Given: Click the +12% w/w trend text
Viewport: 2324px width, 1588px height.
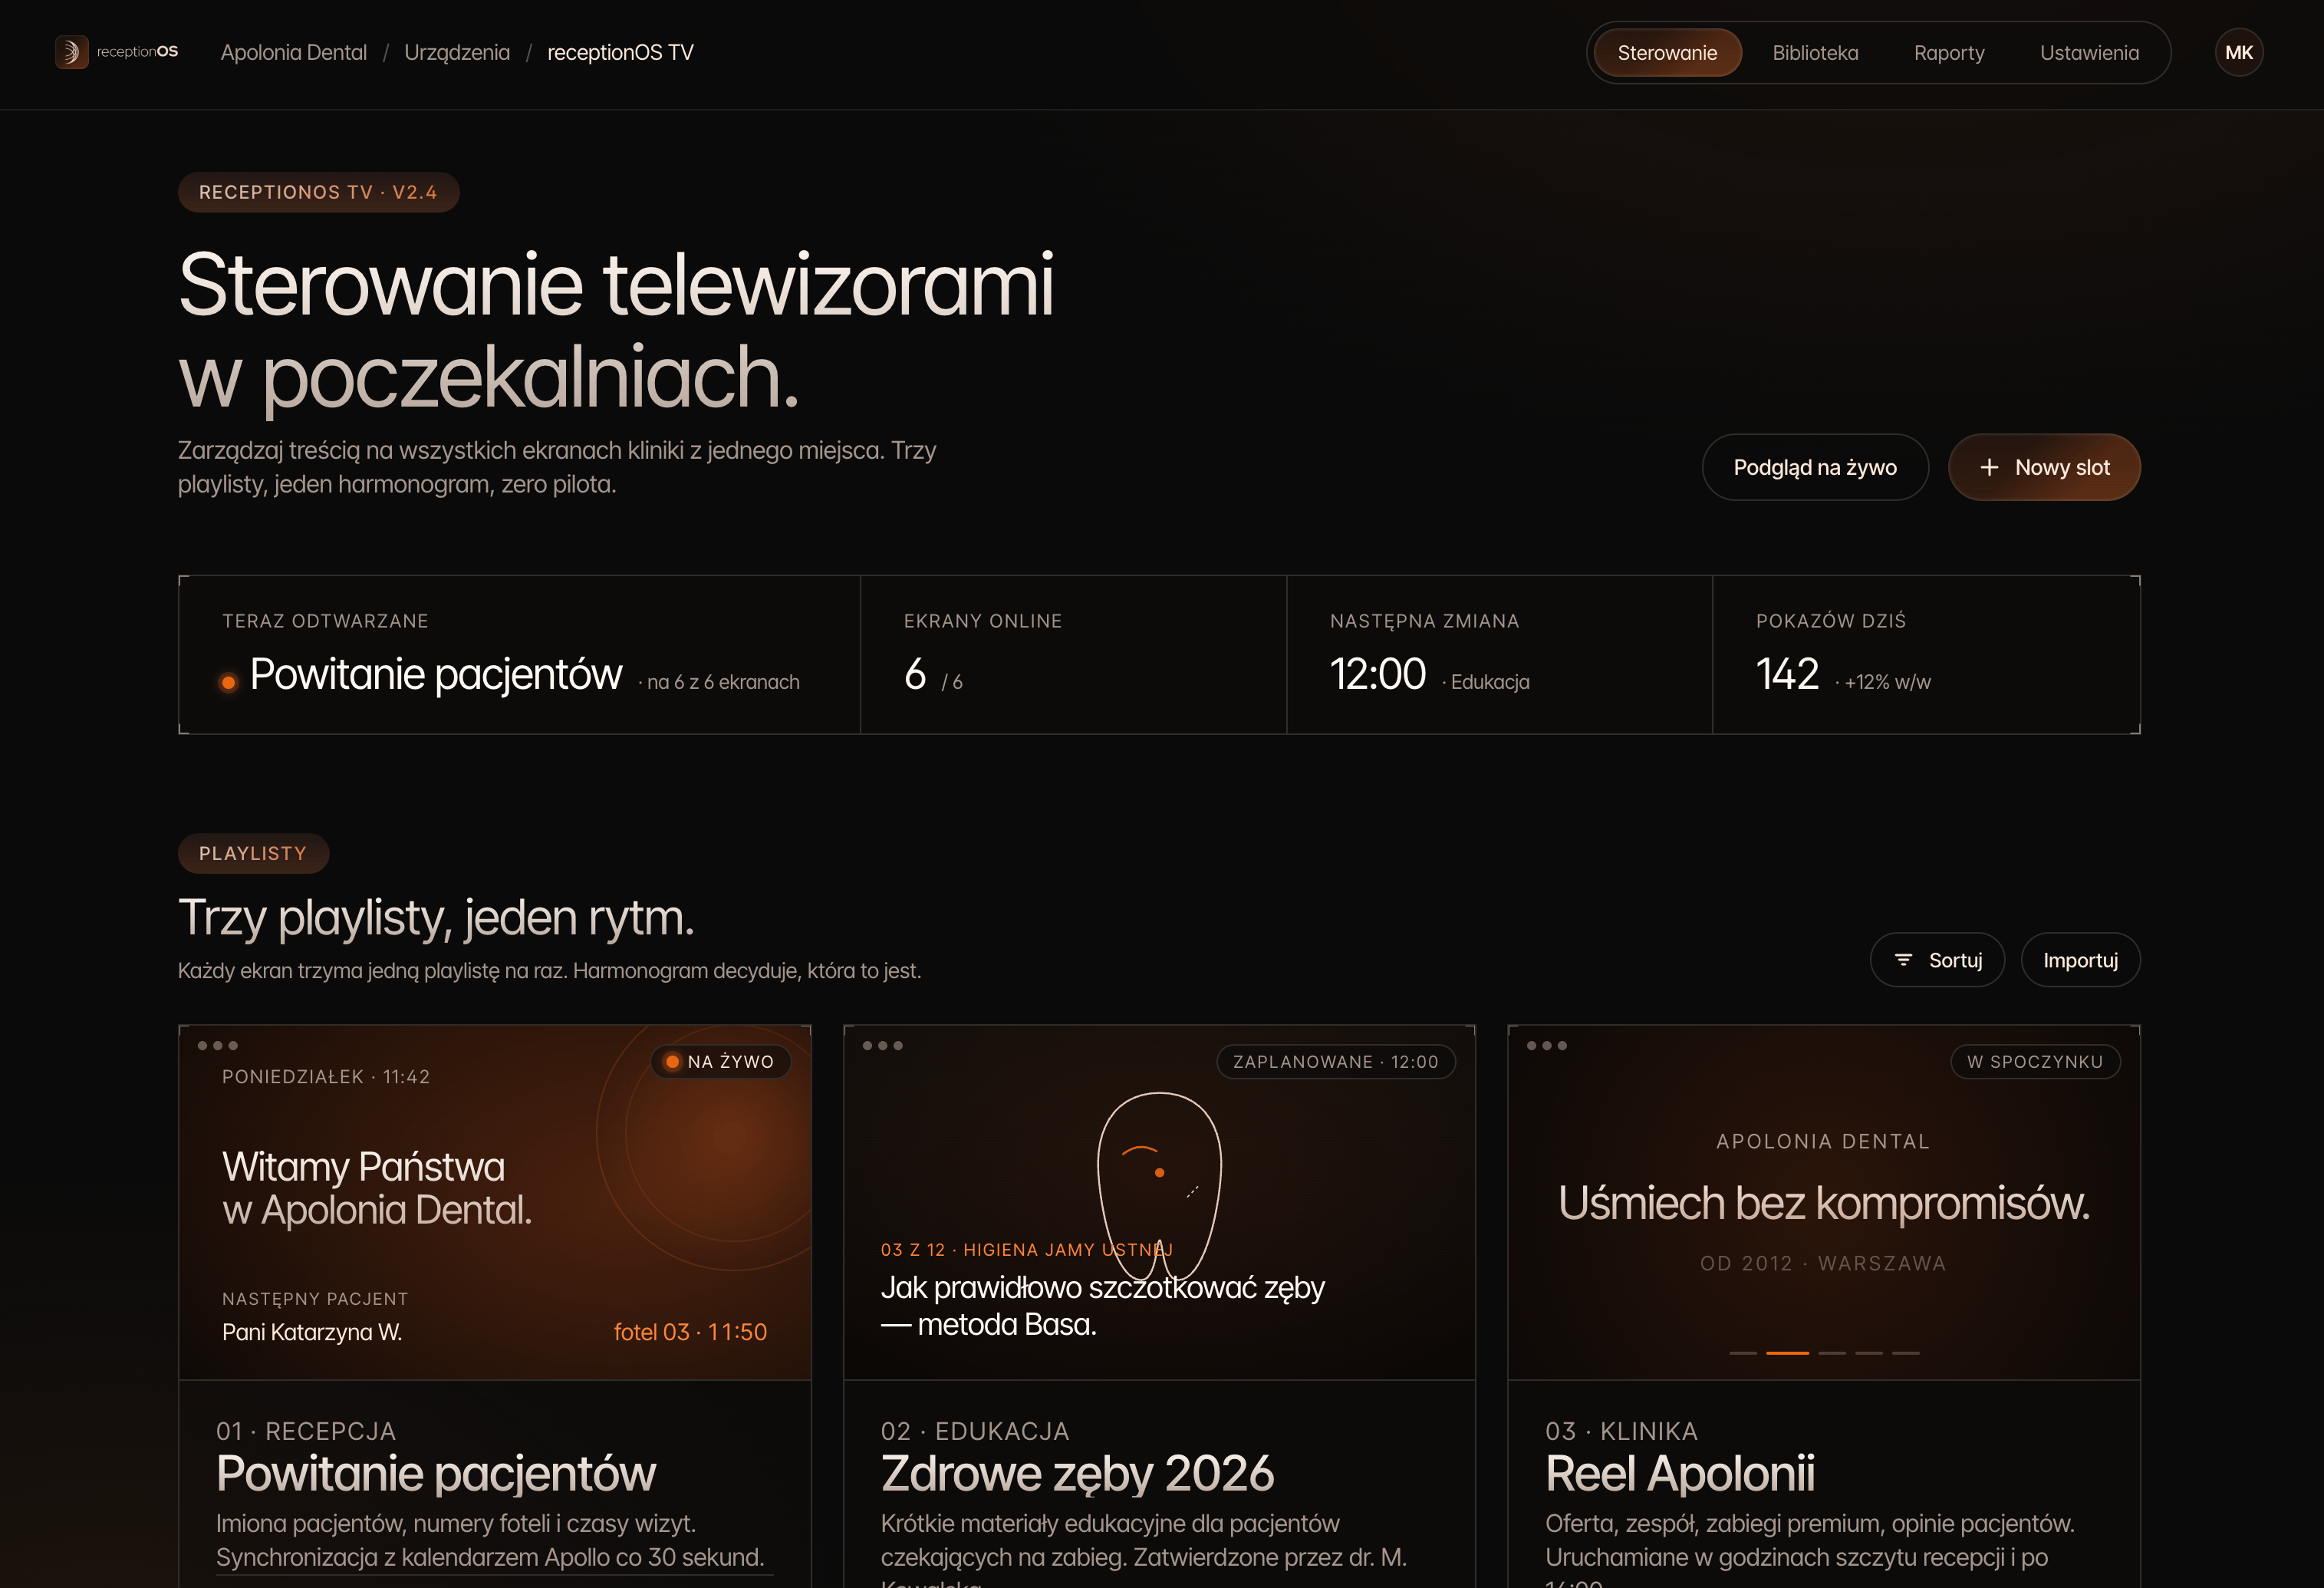Looking at the screenshot, I should pos(1887,682).
